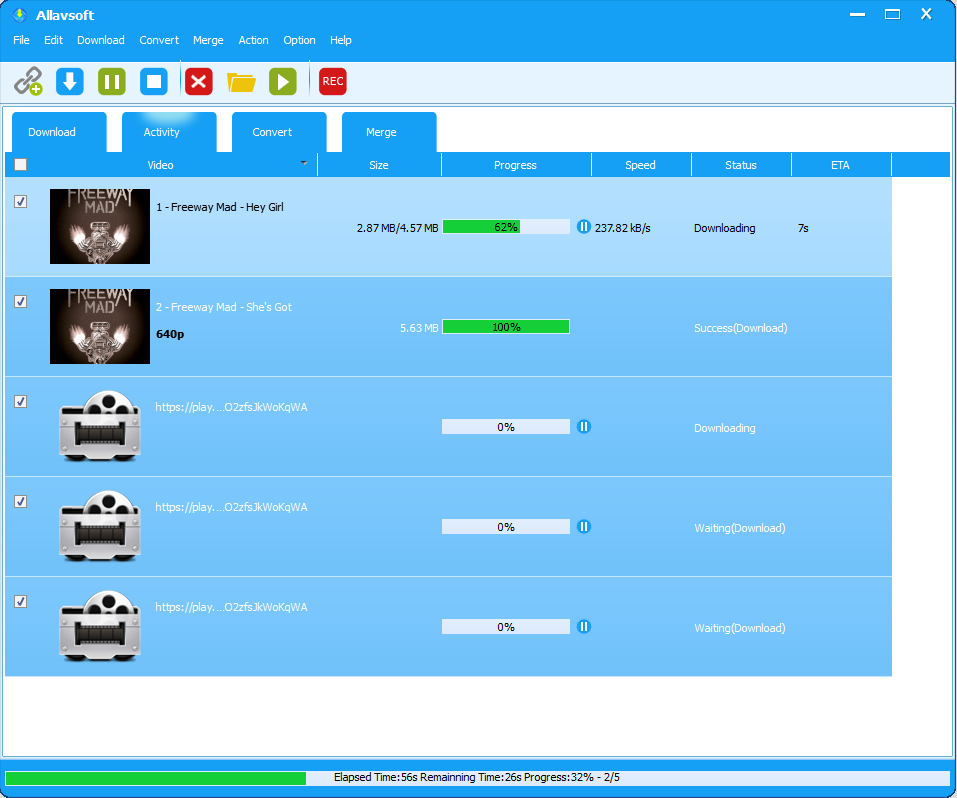Viewport: 957px width, 798px height.
Task: Sort by the Size column header
Action: 379,165
